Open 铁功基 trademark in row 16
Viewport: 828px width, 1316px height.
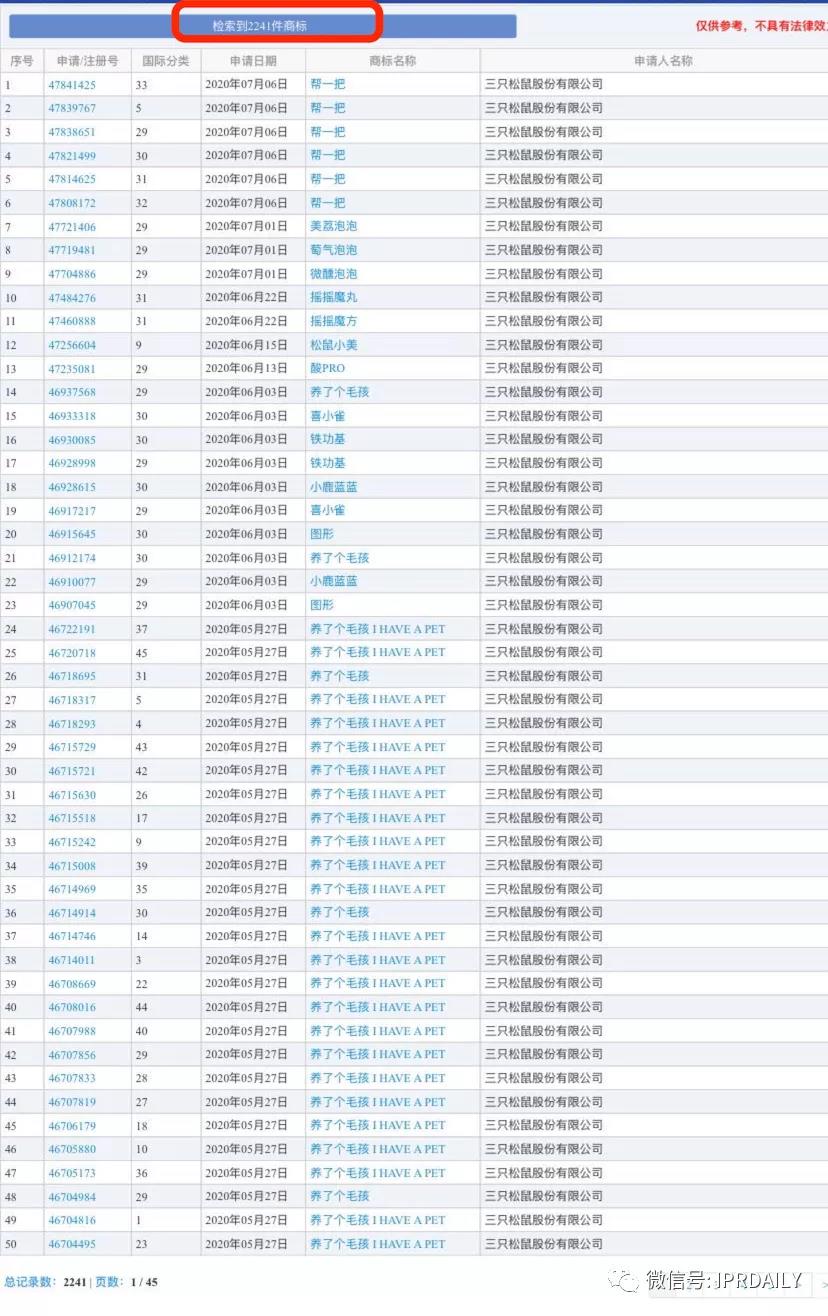tap(327, 439)
